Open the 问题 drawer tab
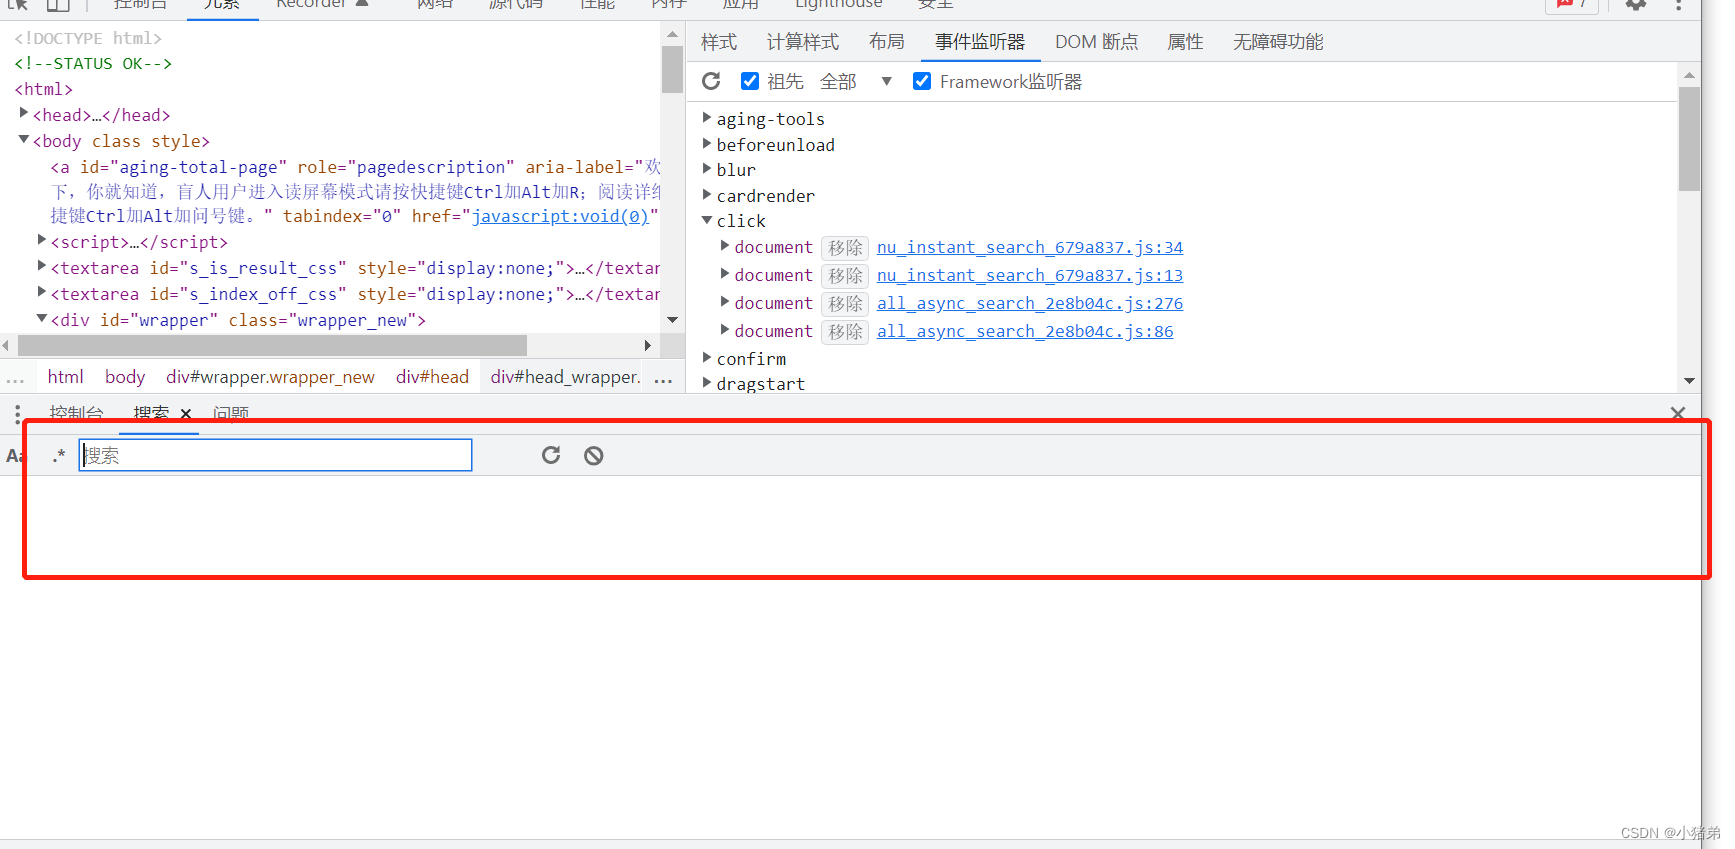The image size is (1735, 849). [x=231, y=413]
